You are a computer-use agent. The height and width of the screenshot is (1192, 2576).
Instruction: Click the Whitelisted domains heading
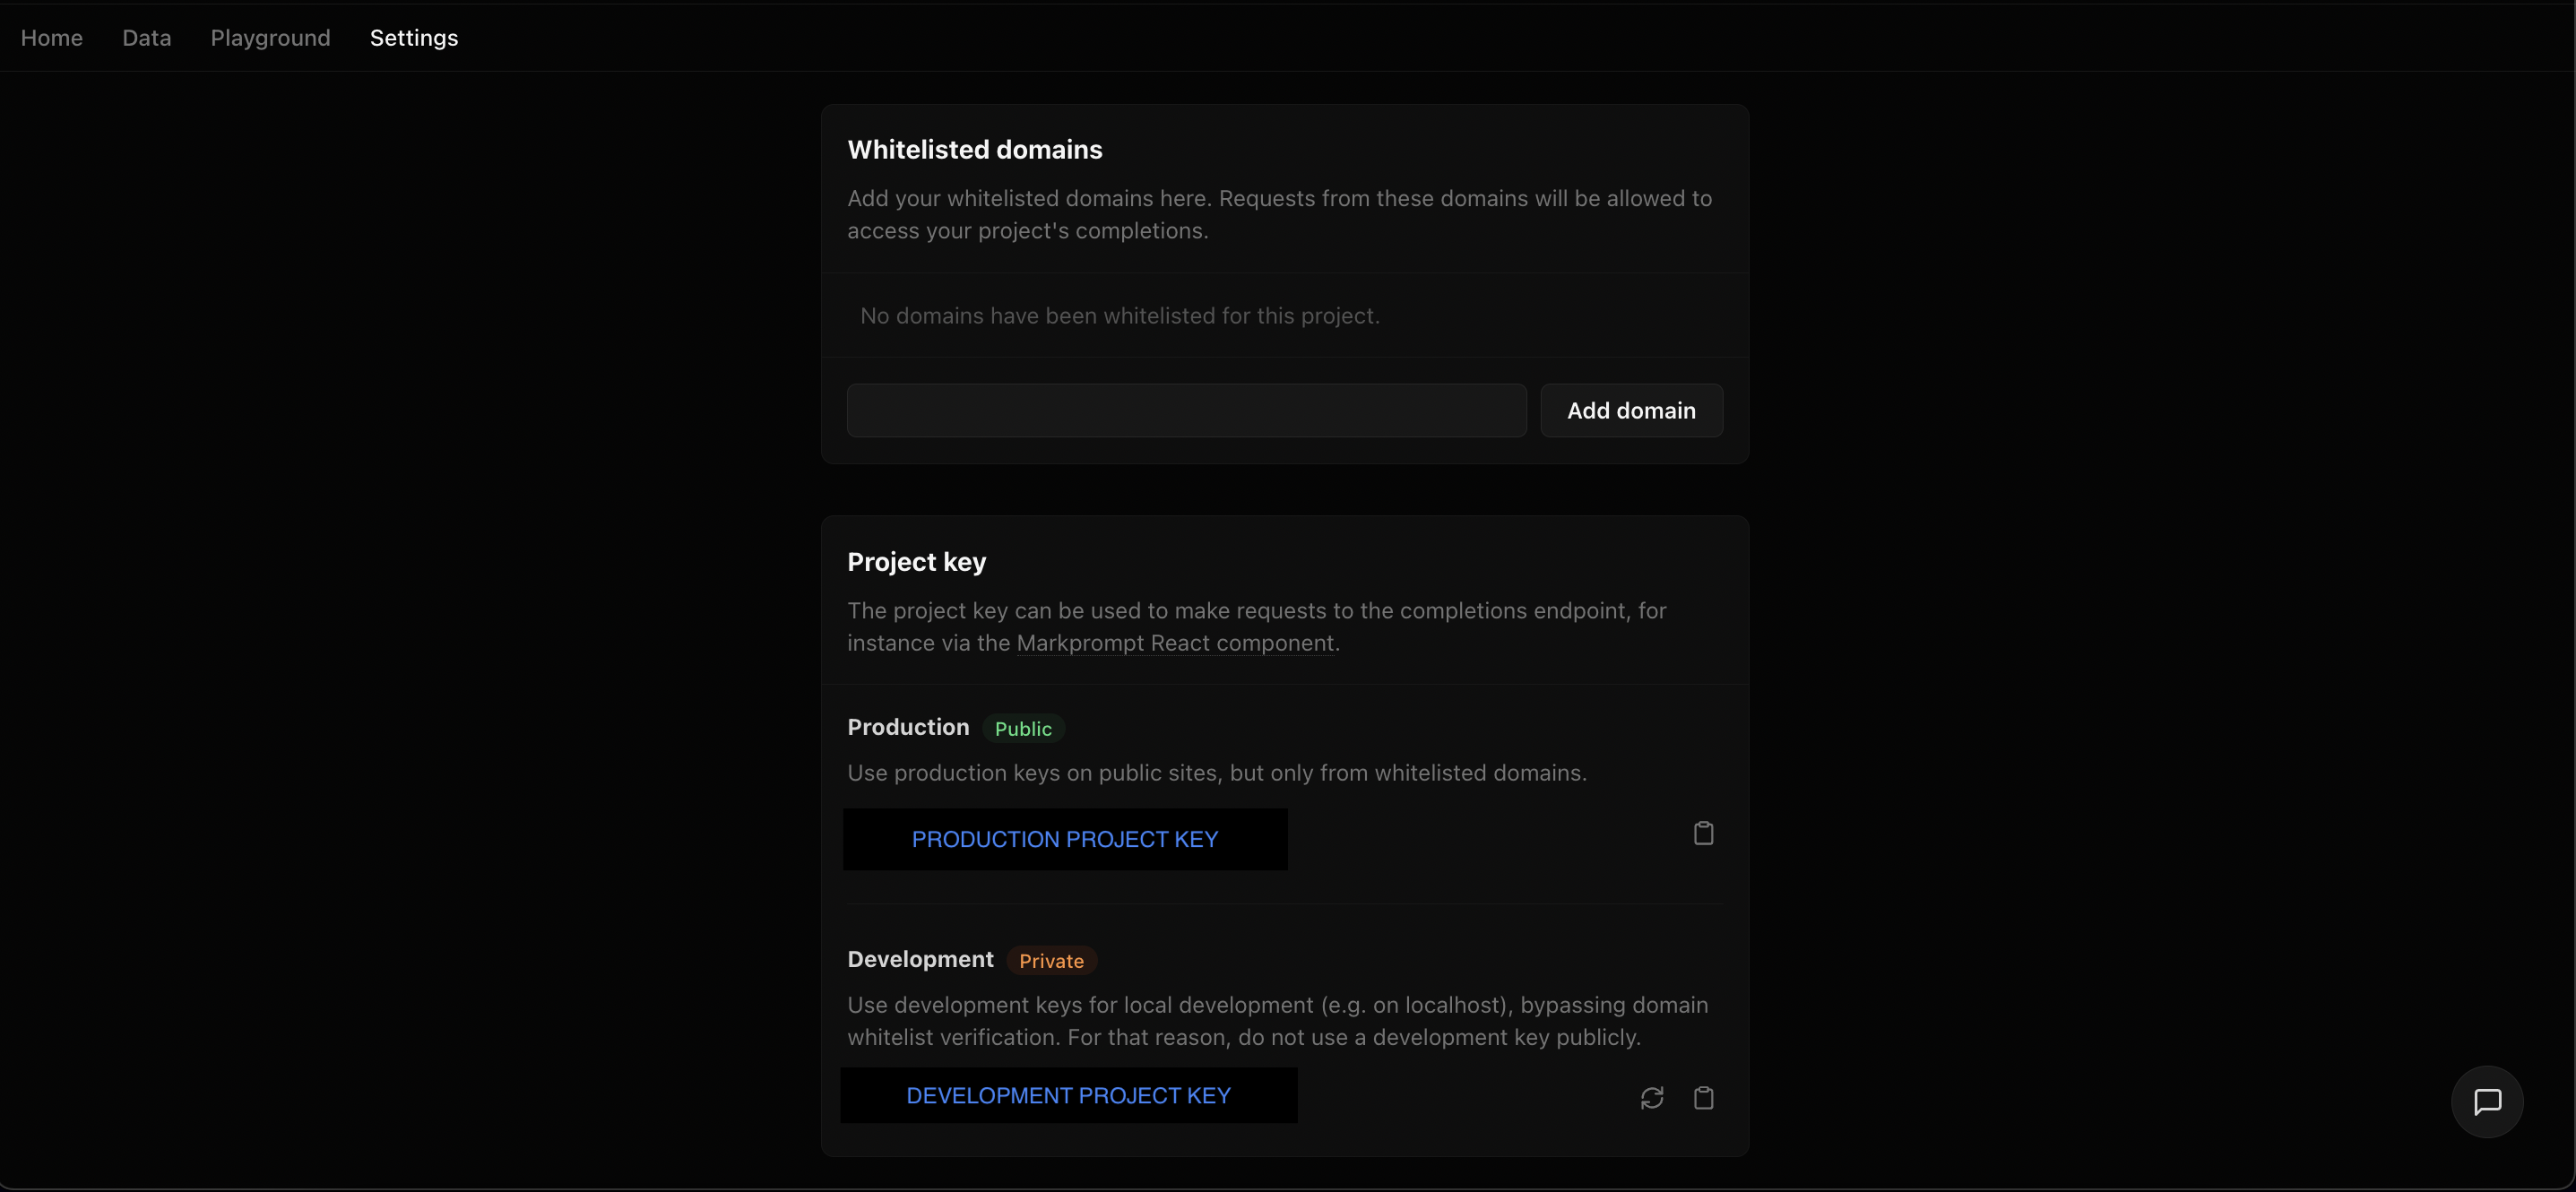click(975, 150)
